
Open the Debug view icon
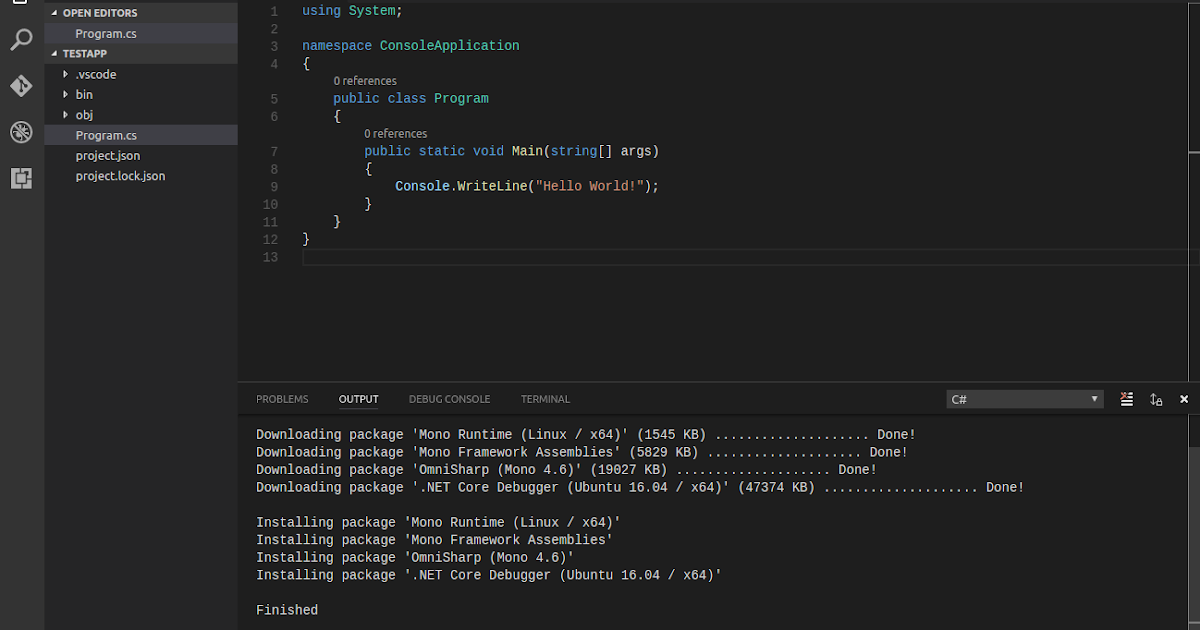click(x=21, y=131)
